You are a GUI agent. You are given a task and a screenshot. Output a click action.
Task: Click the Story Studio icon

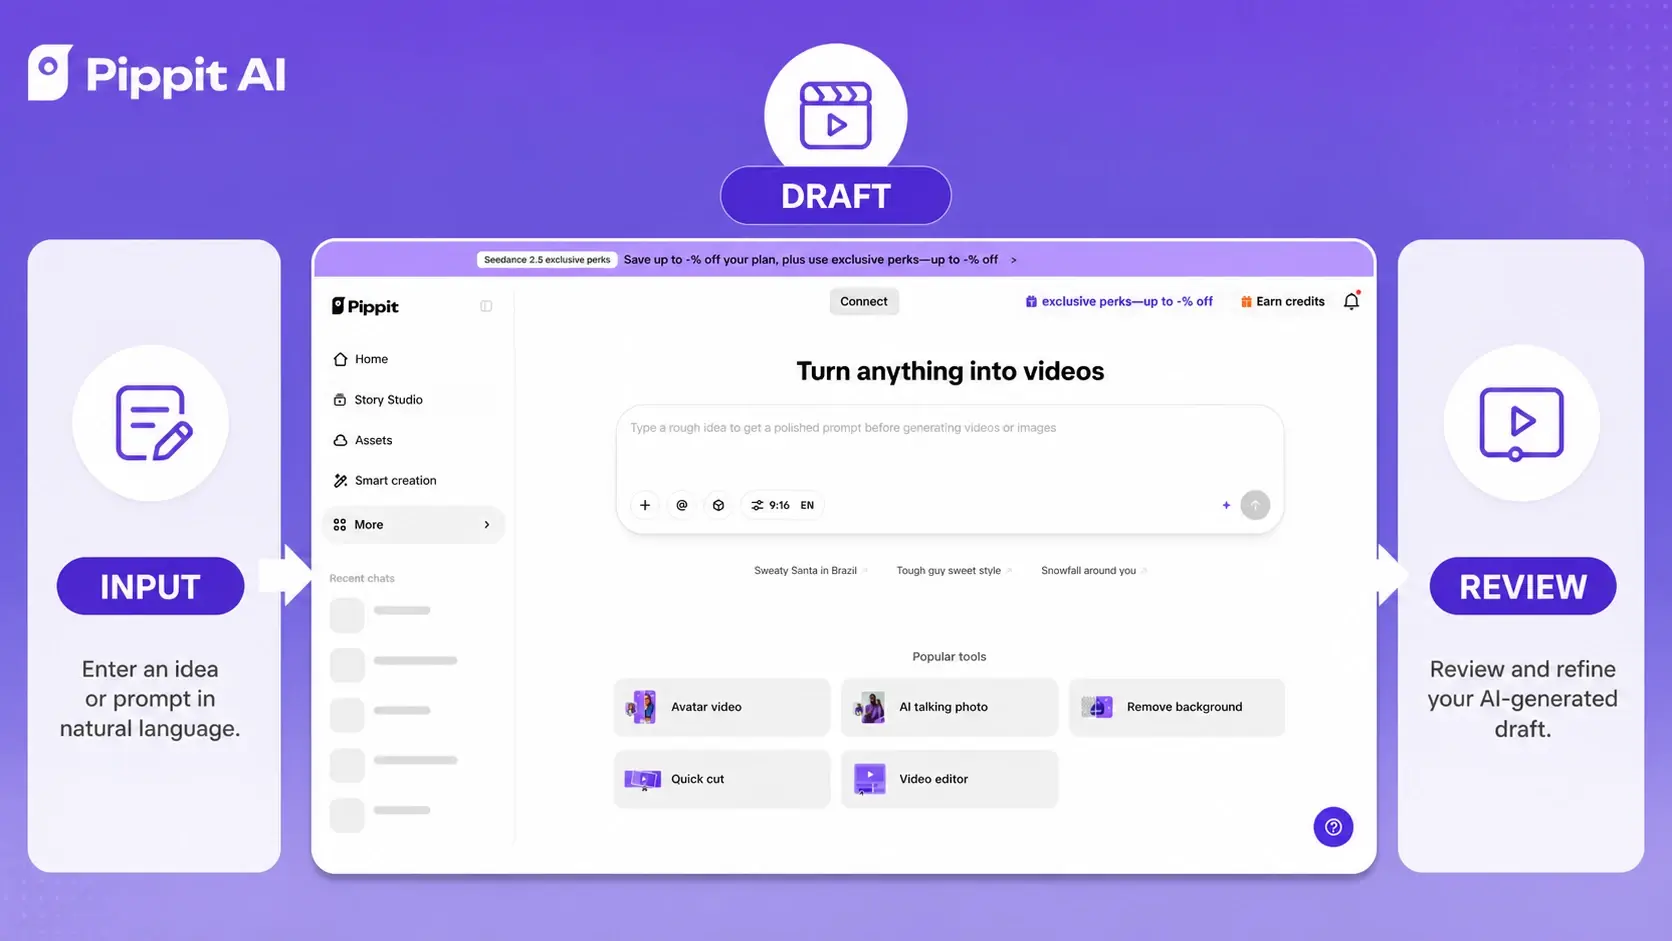[340, 400]
